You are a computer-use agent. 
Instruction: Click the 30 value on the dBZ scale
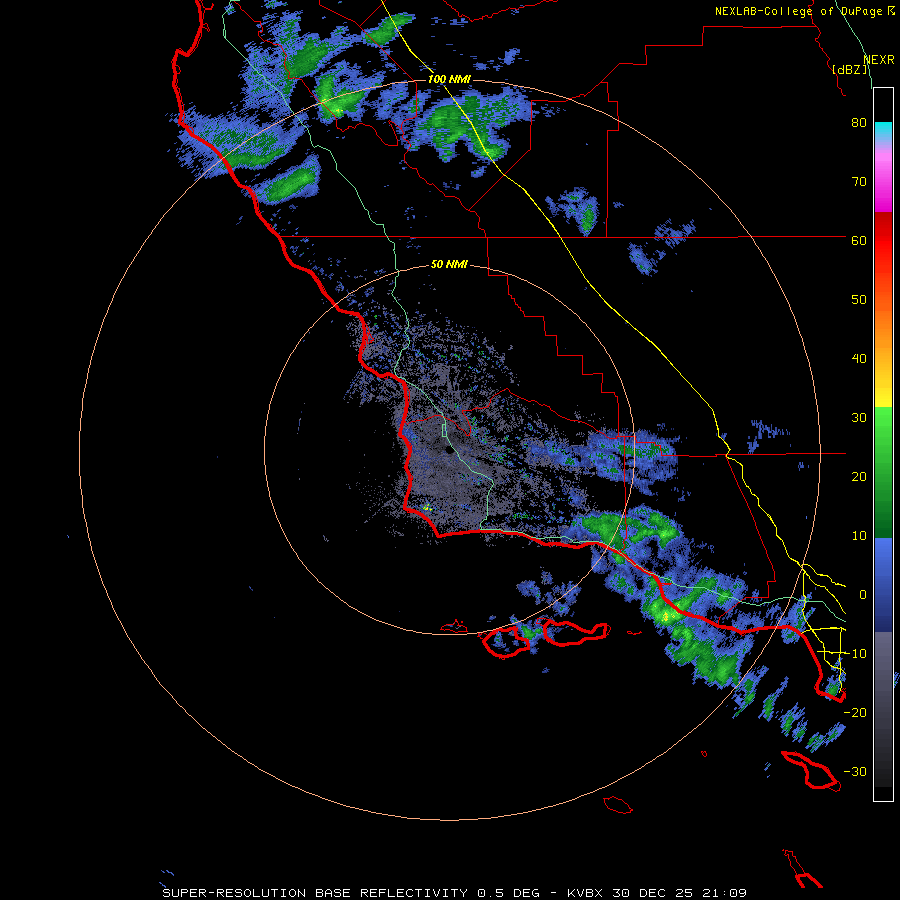pyautogui.click(x=859, y=418)
